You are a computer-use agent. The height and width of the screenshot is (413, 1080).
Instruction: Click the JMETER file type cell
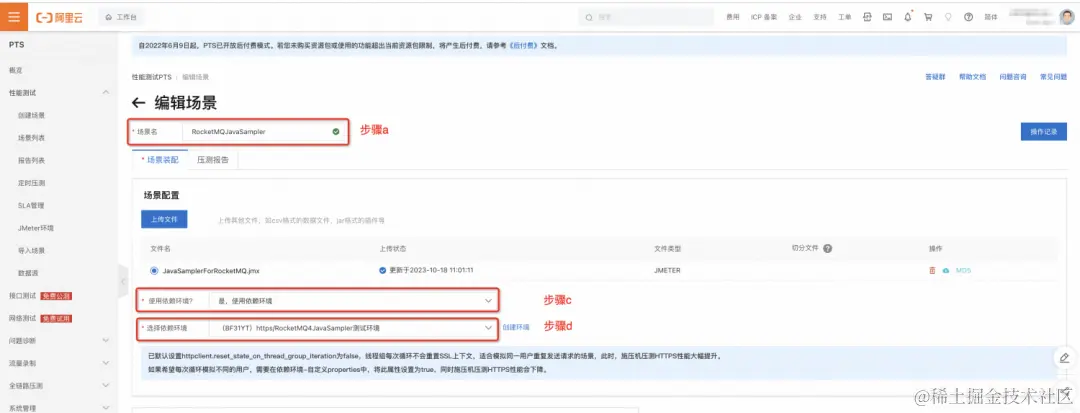[667, 271]
